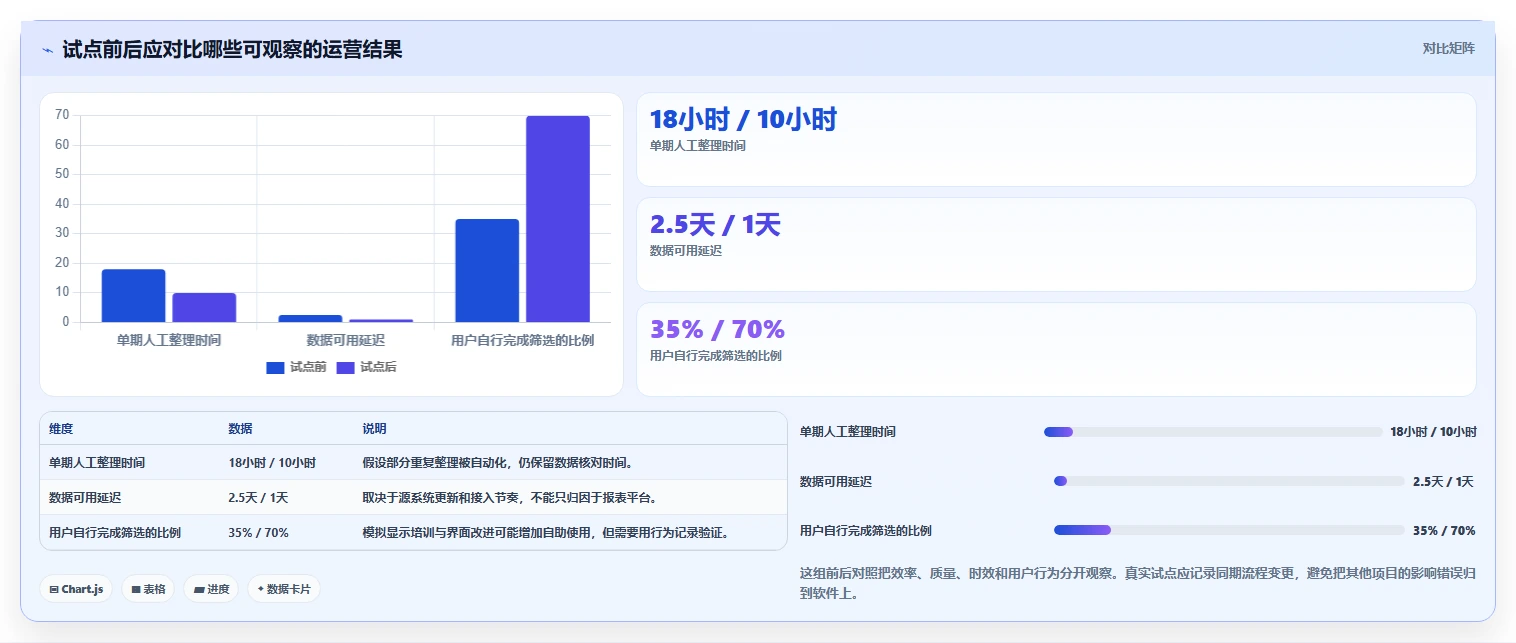
Task: Click the note starting 取决于源系统更新
Action: click(x=509, y=497)
